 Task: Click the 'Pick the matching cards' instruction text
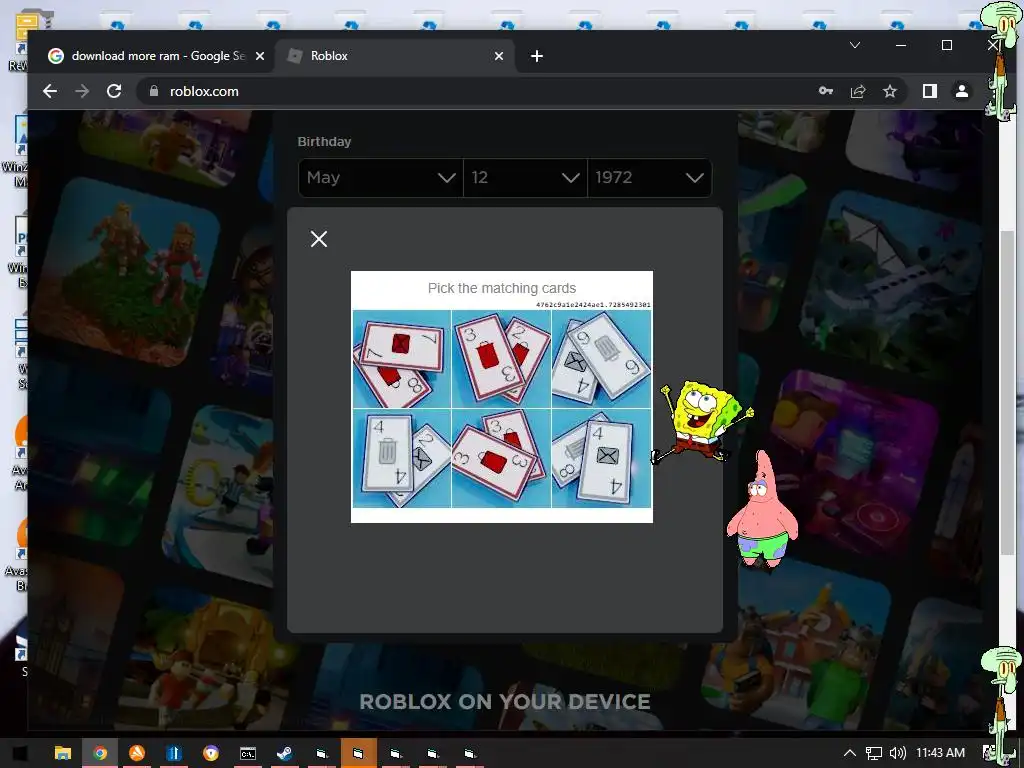pyautogui.click(x=502, y=288)
